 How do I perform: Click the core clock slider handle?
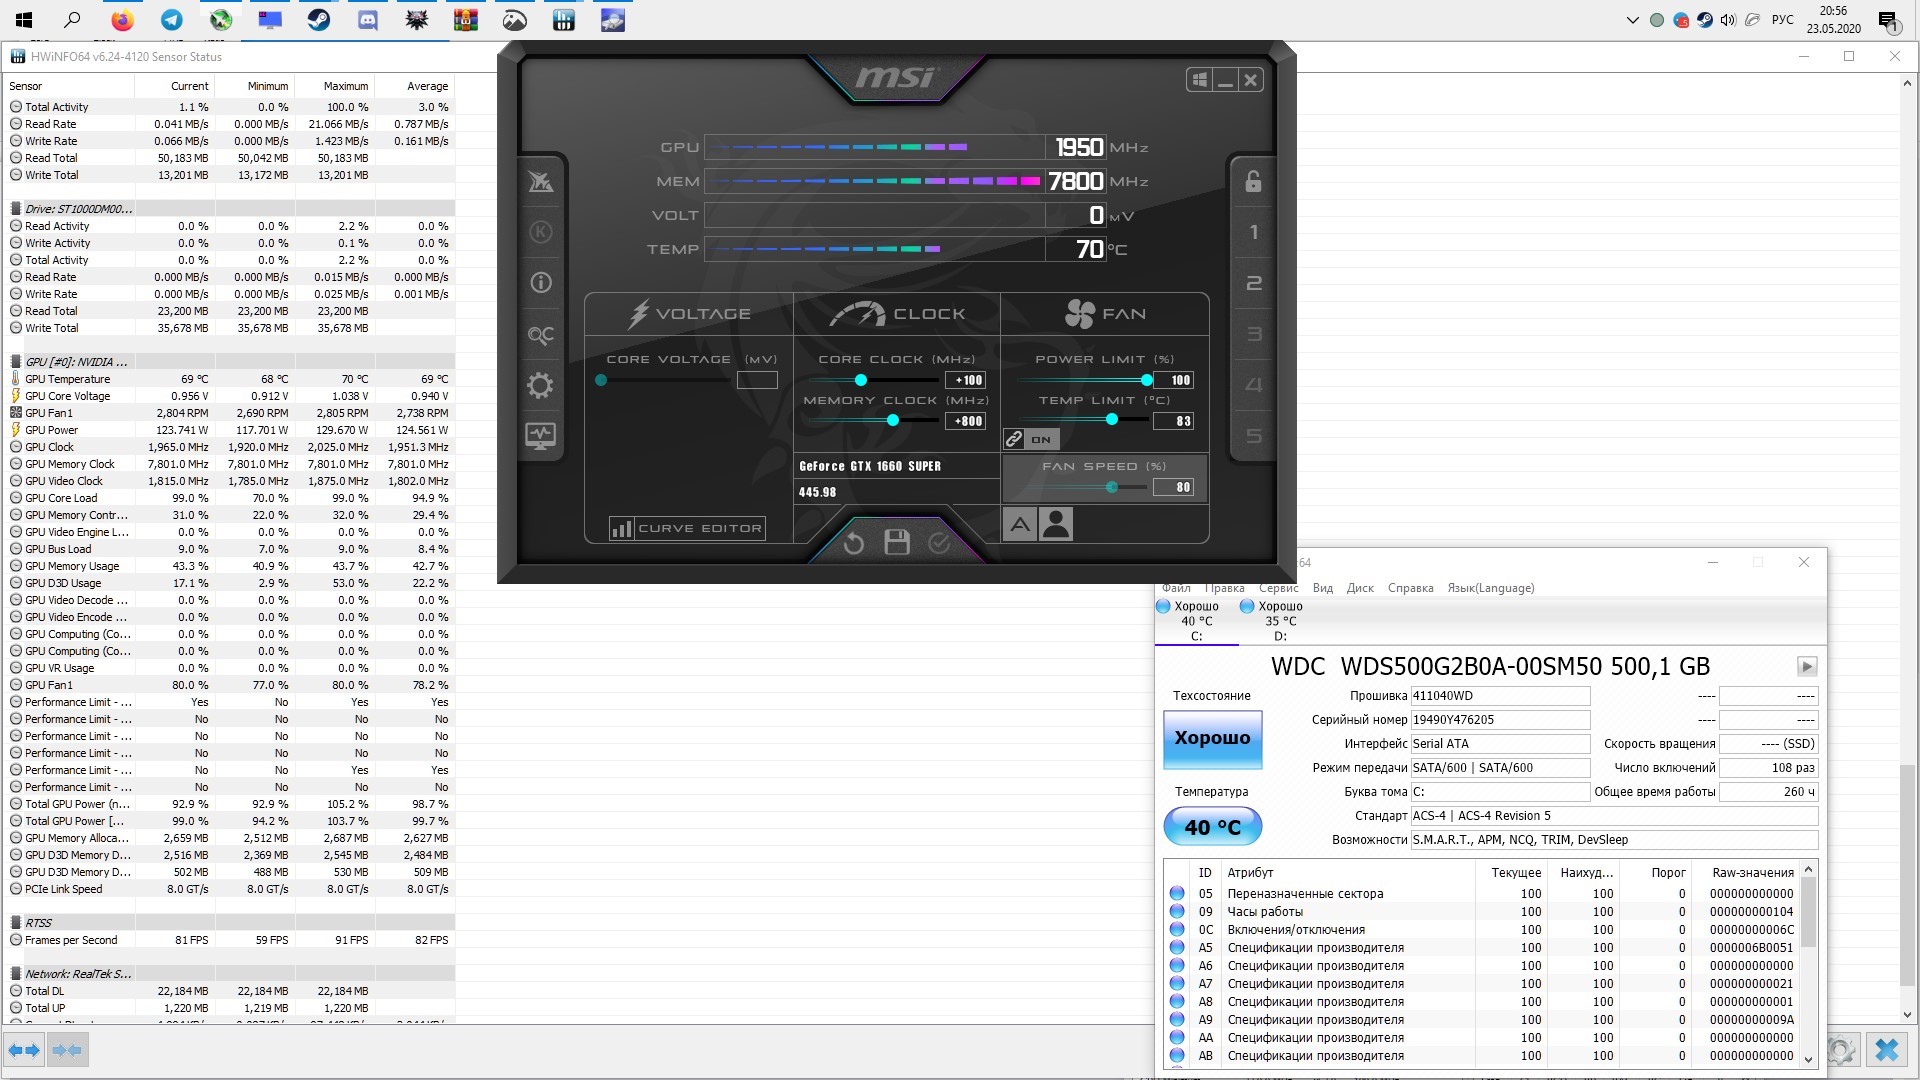(860, 380)
